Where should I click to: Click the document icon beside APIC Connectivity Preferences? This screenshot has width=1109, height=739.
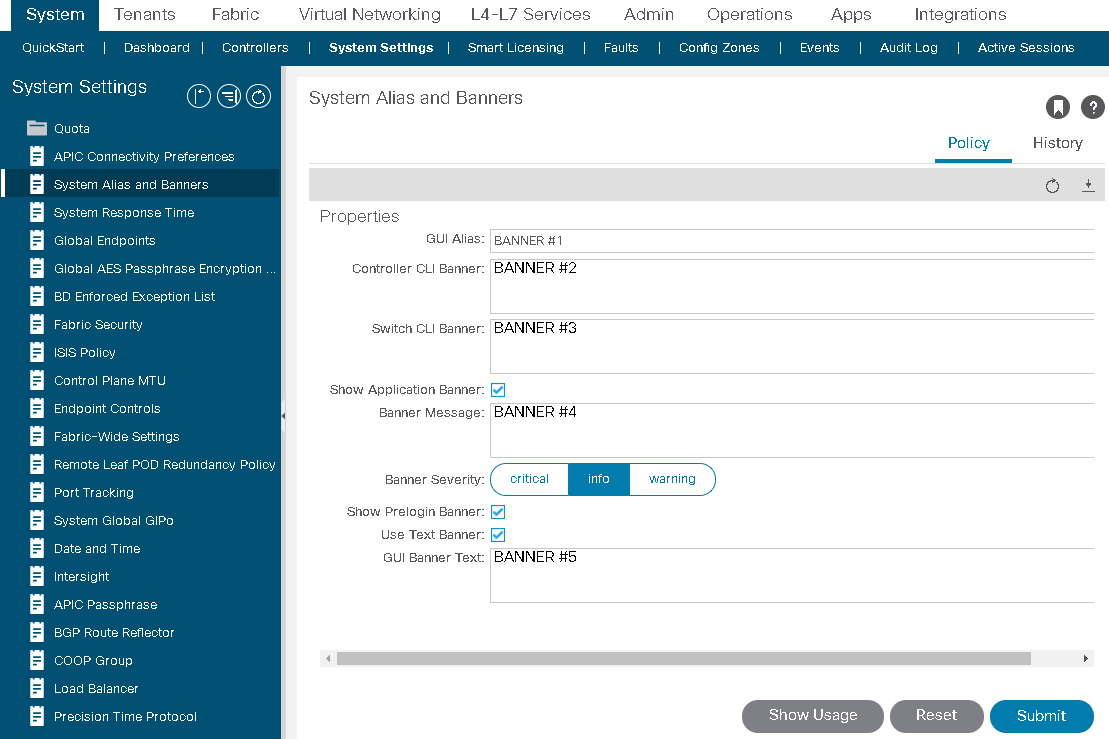click(x=37, y=156)
